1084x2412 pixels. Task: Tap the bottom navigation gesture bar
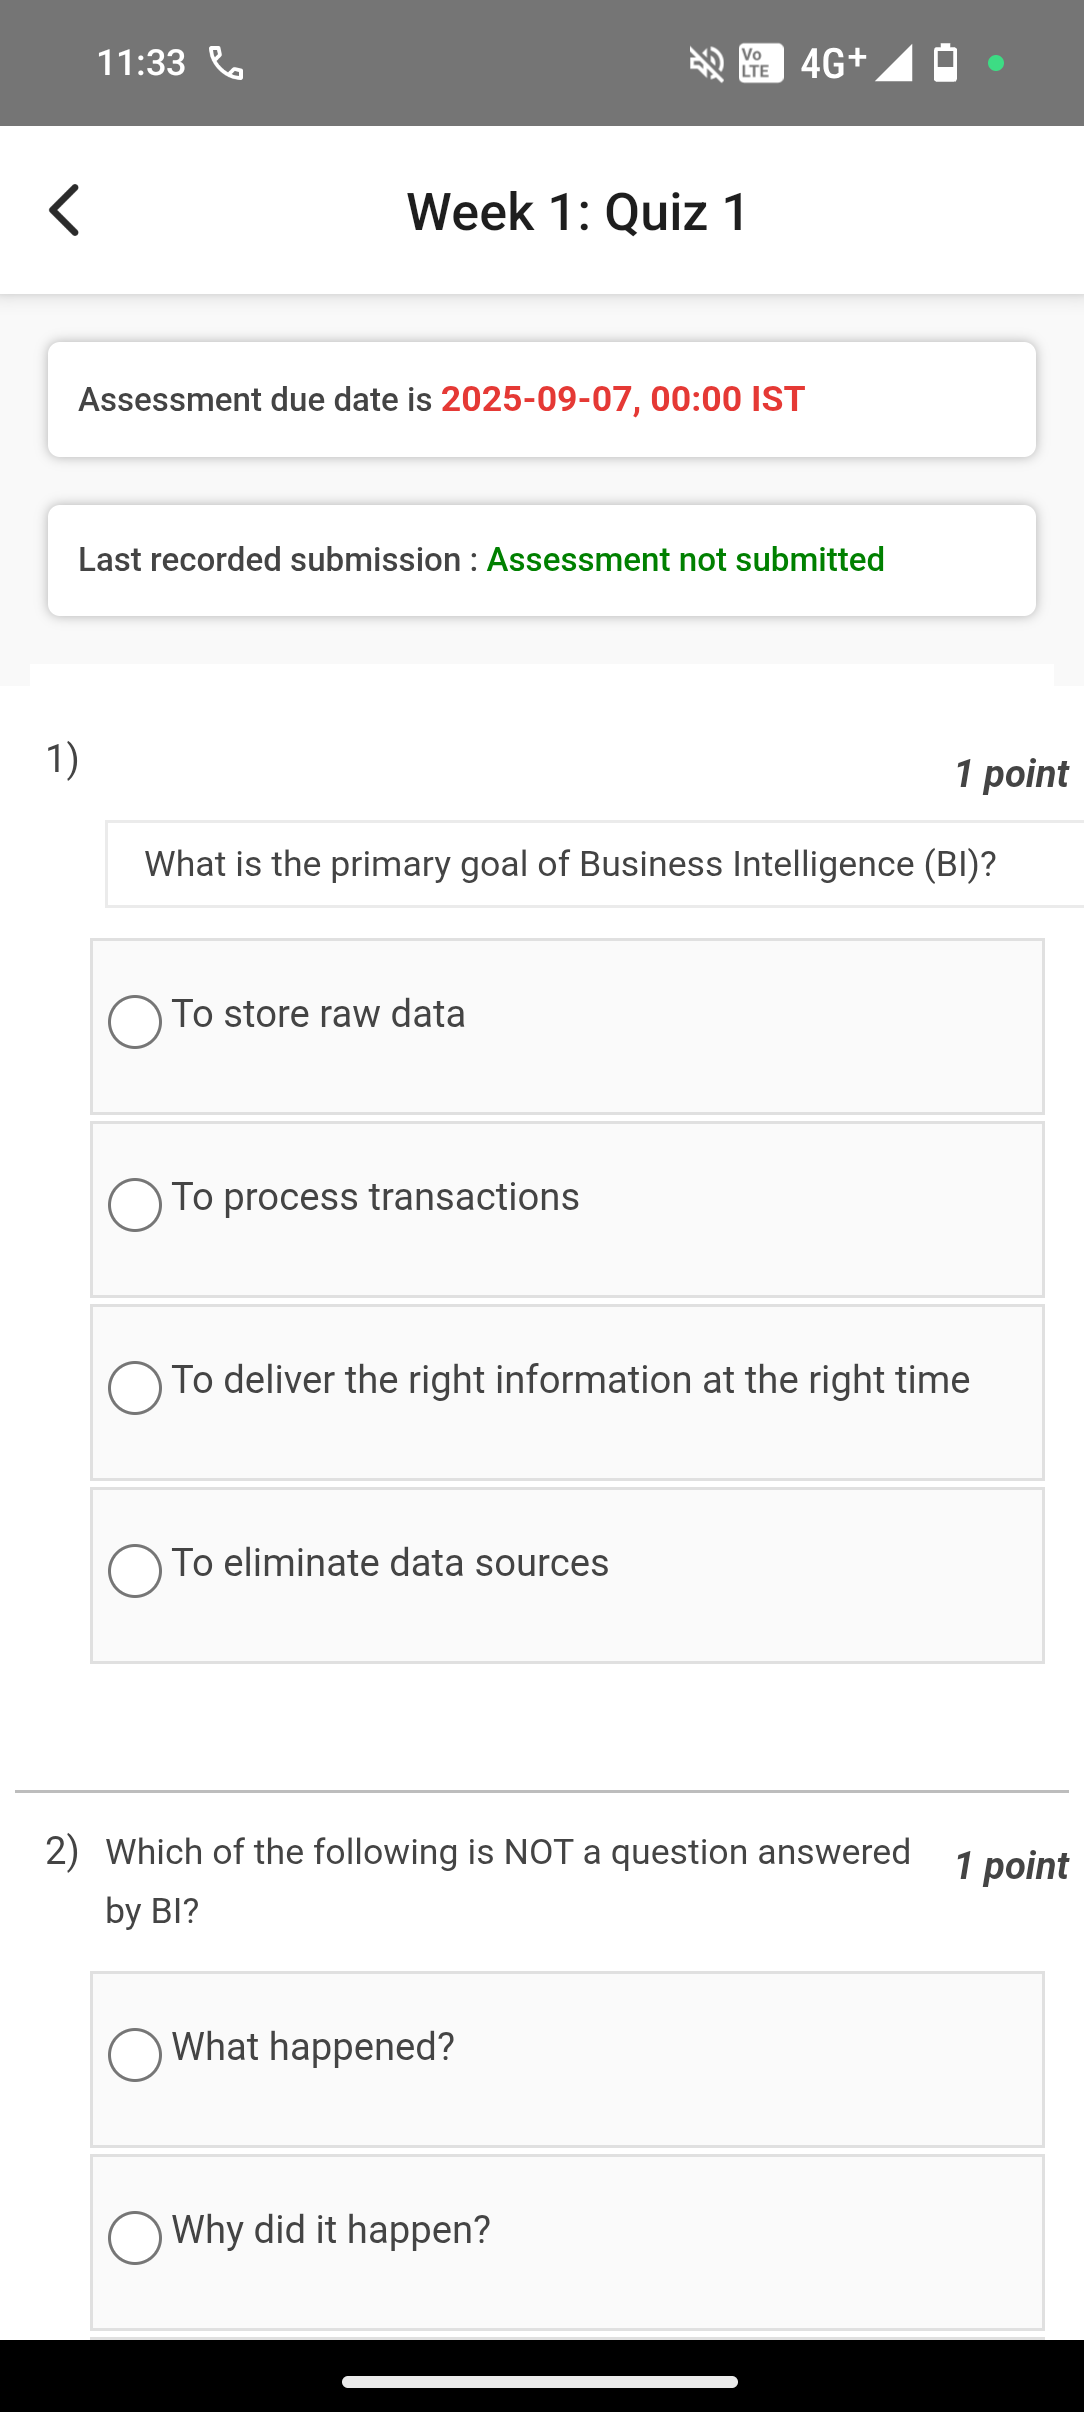(x=540, y=2382)
